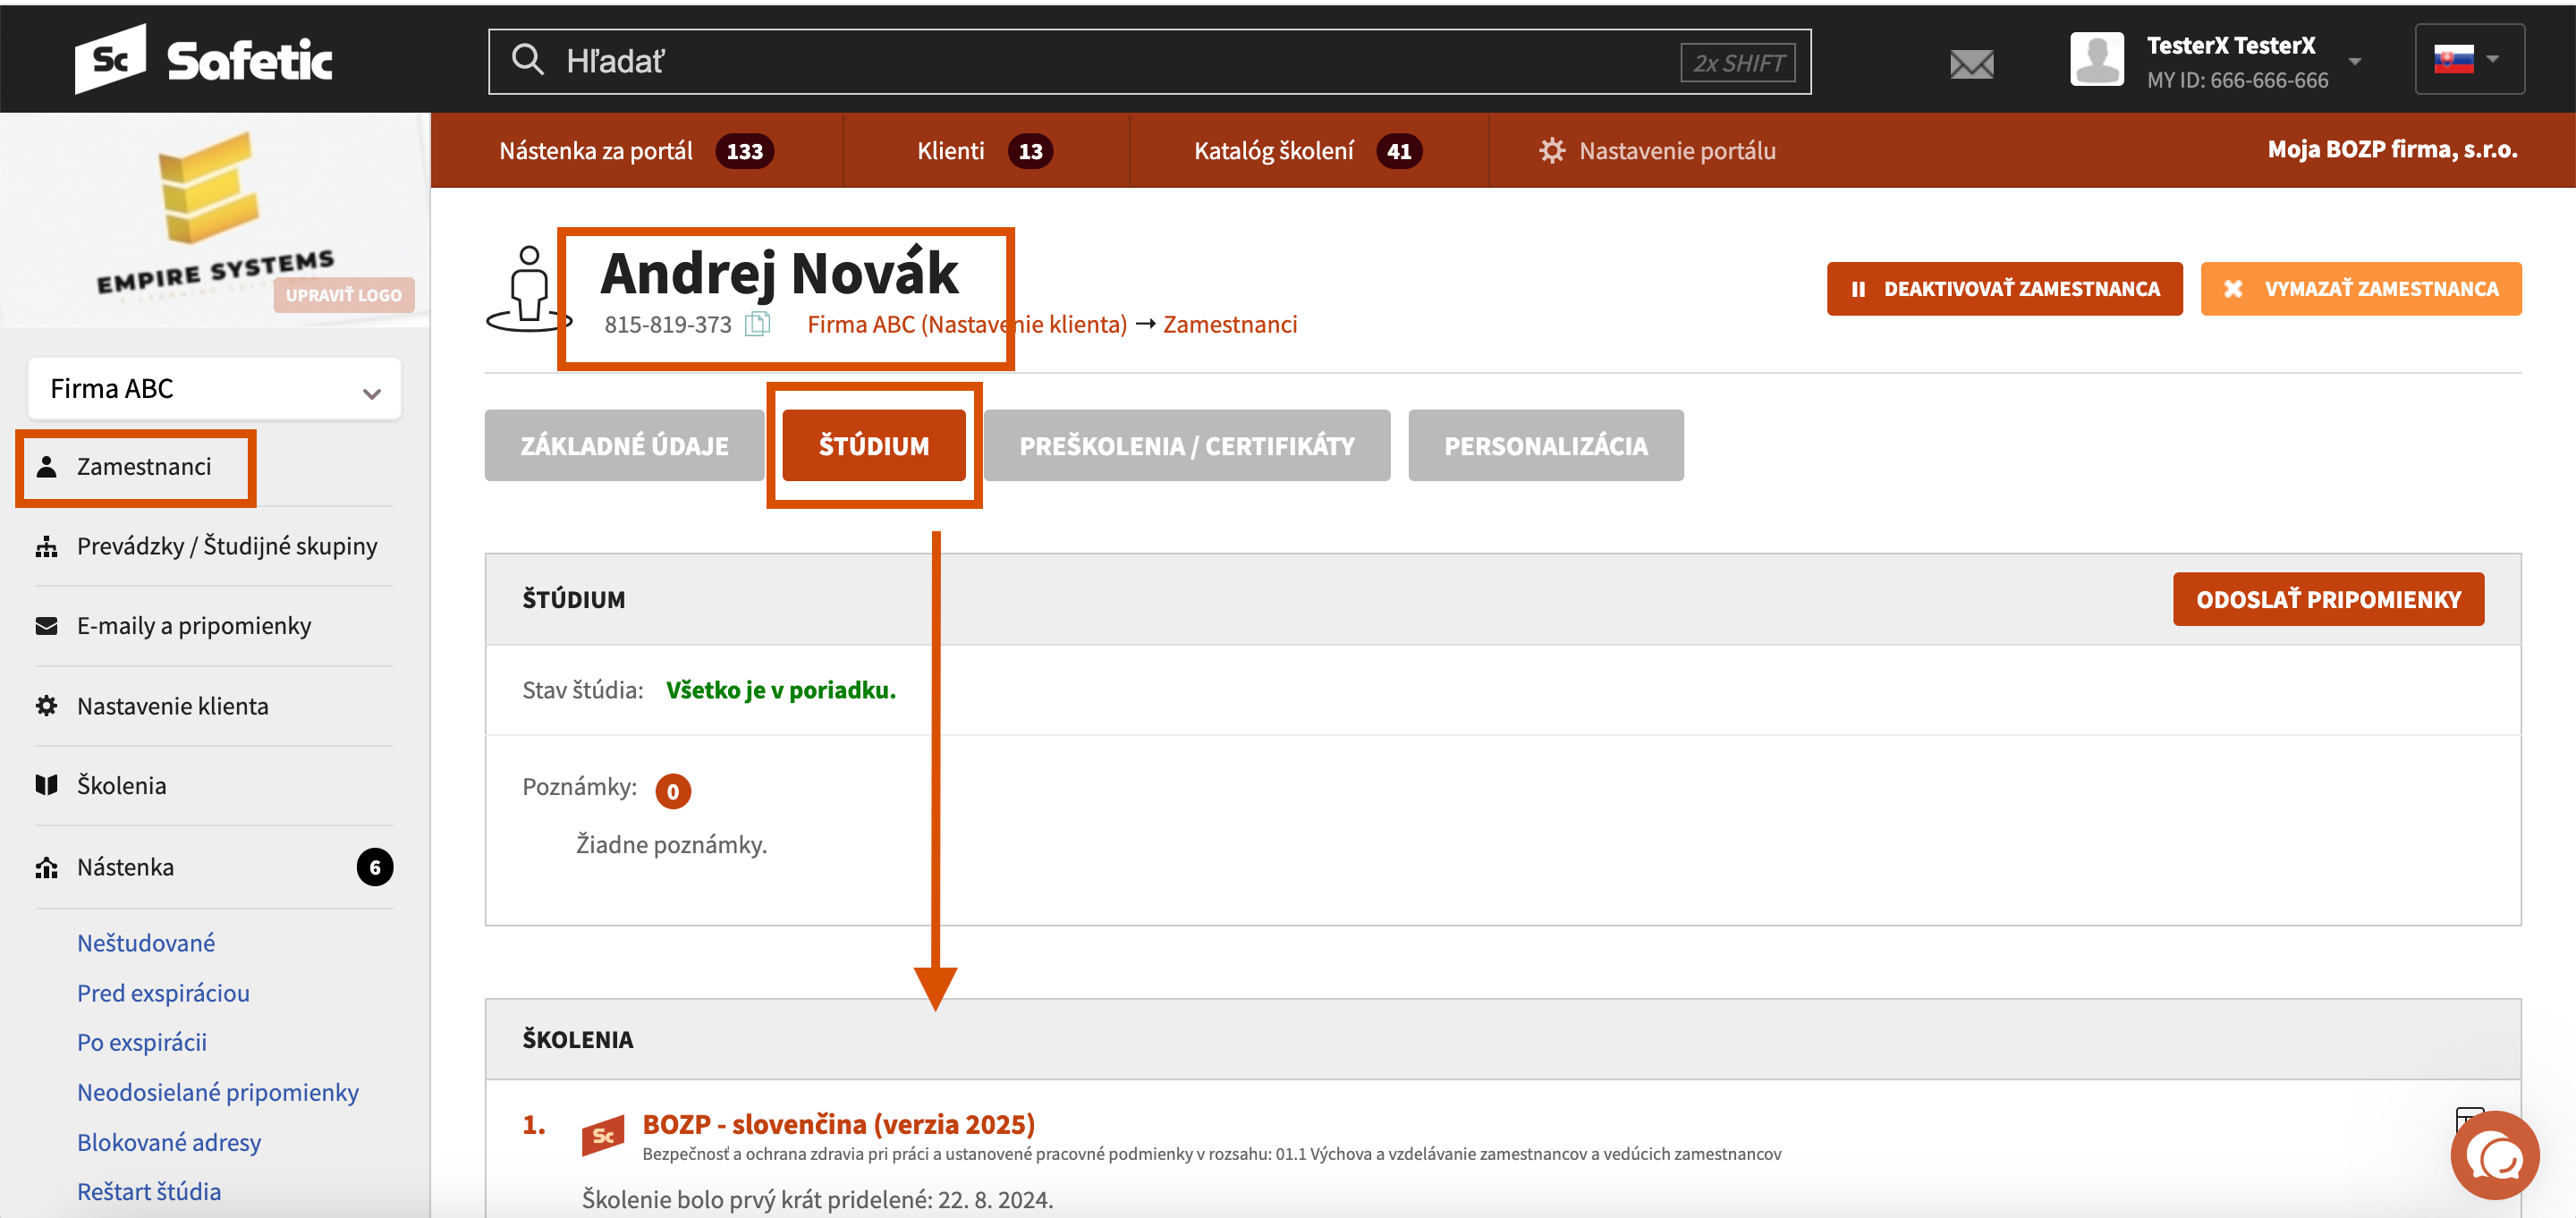Click the home icon beside Nástenka
2576x1218 pixels.
(46, 867)
